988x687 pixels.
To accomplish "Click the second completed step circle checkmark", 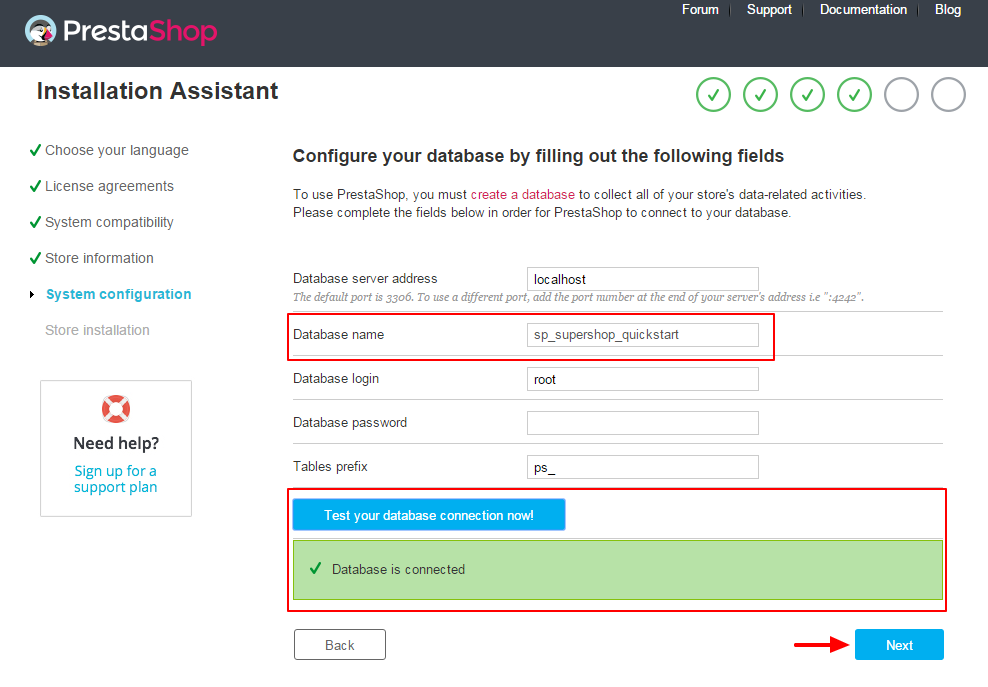I will [x=761, y=95].
